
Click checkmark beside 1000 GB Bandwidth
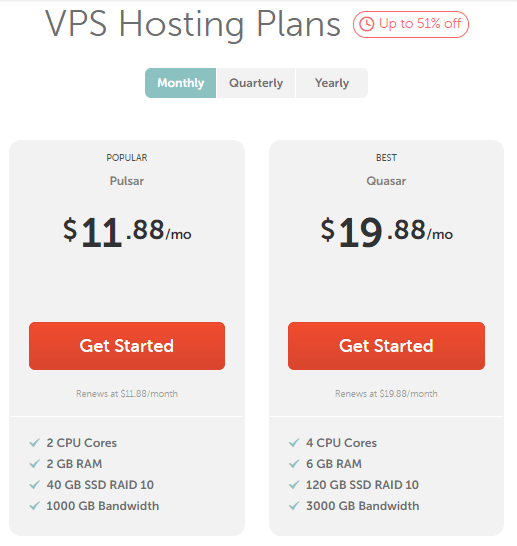point(34,506)
